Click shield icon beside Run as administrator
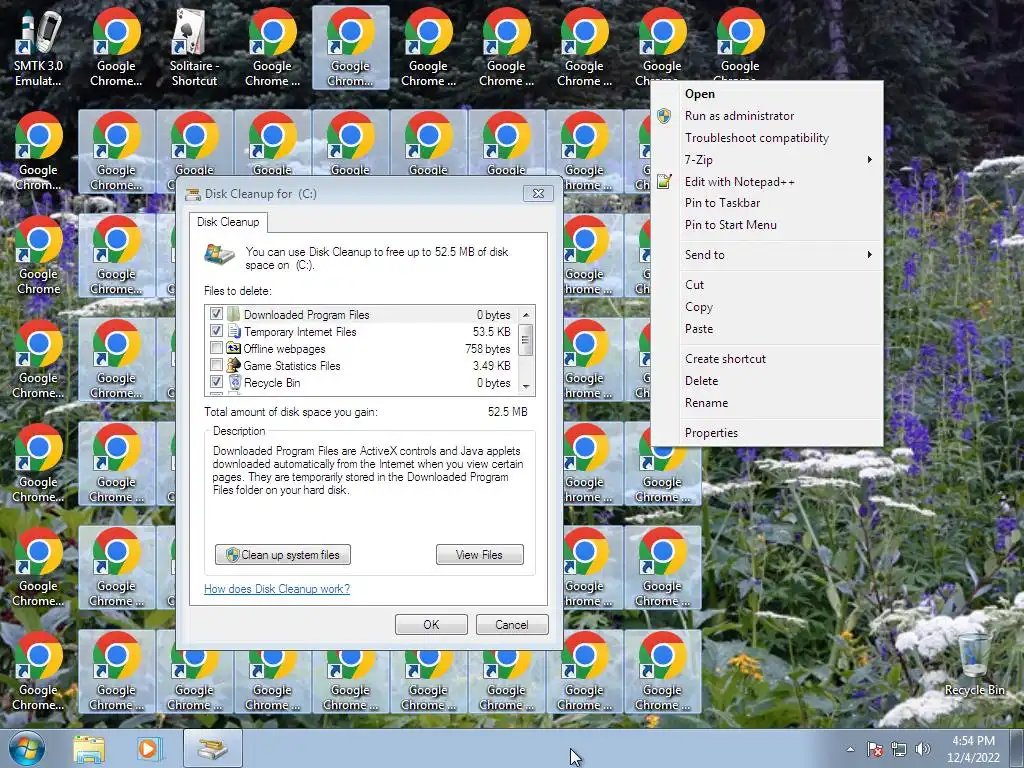Viewport: 1024px width, 768px height. pos(664,116)
